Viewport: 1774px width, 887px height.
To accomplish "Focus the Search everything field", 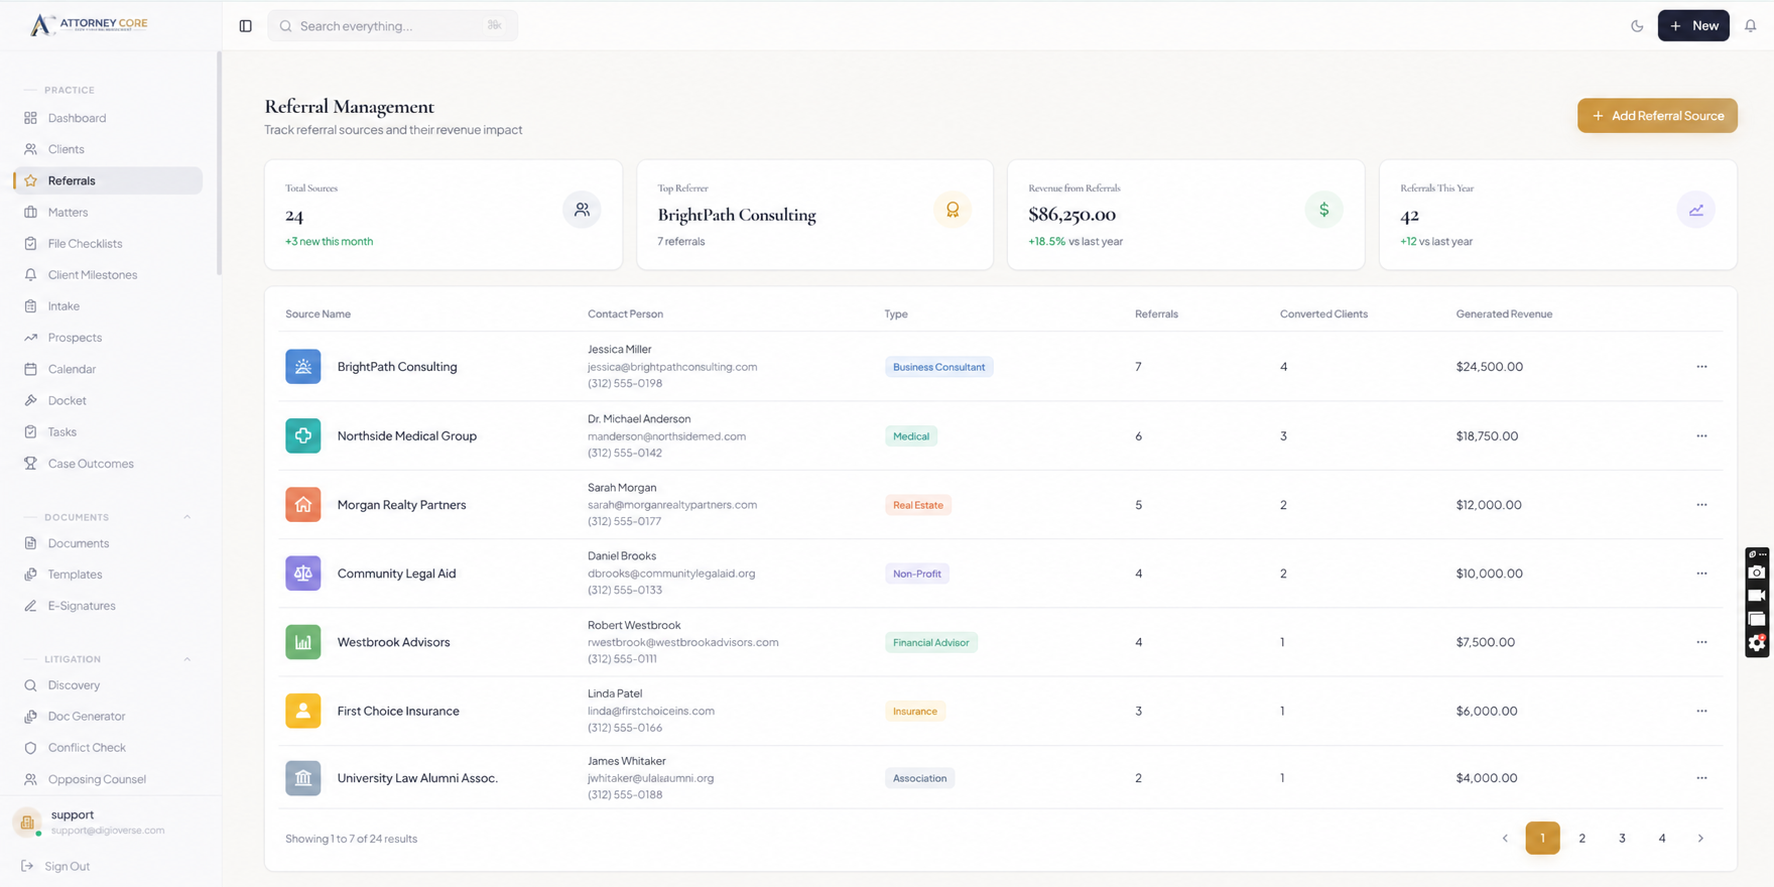I will [393, 26].
